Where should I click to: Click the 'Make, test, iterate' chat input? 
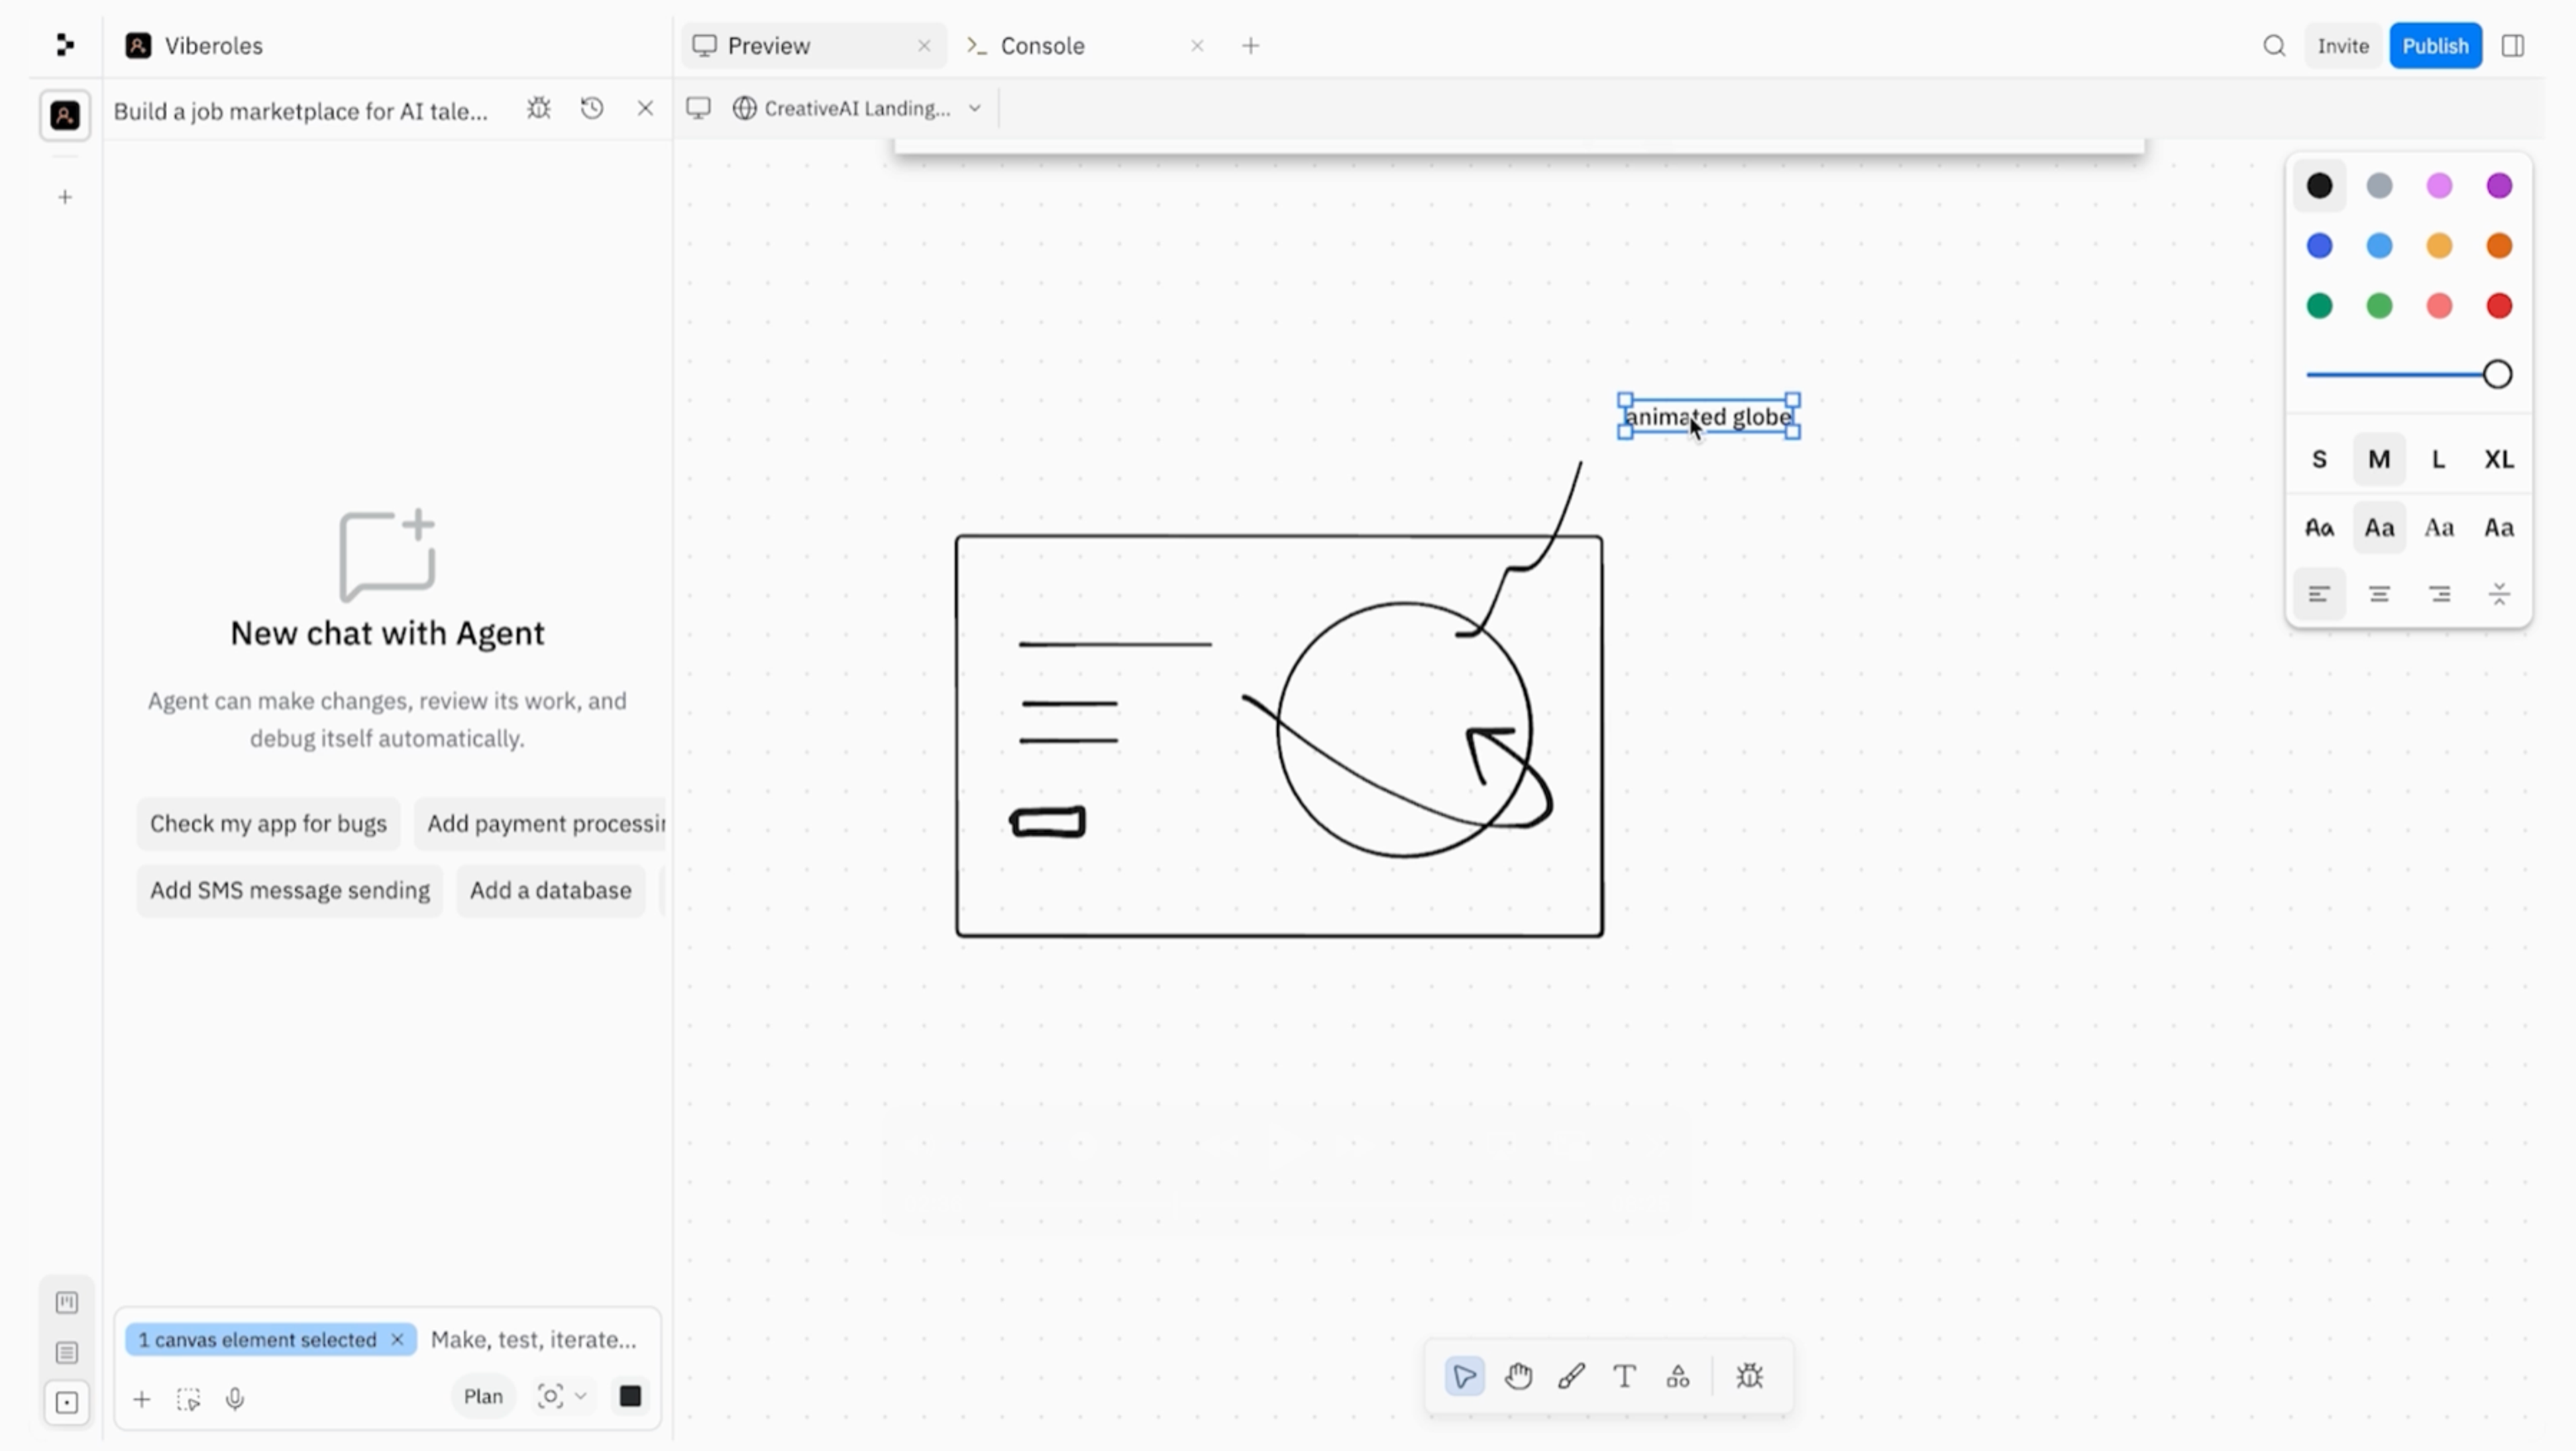click(x=533, y=1339)
